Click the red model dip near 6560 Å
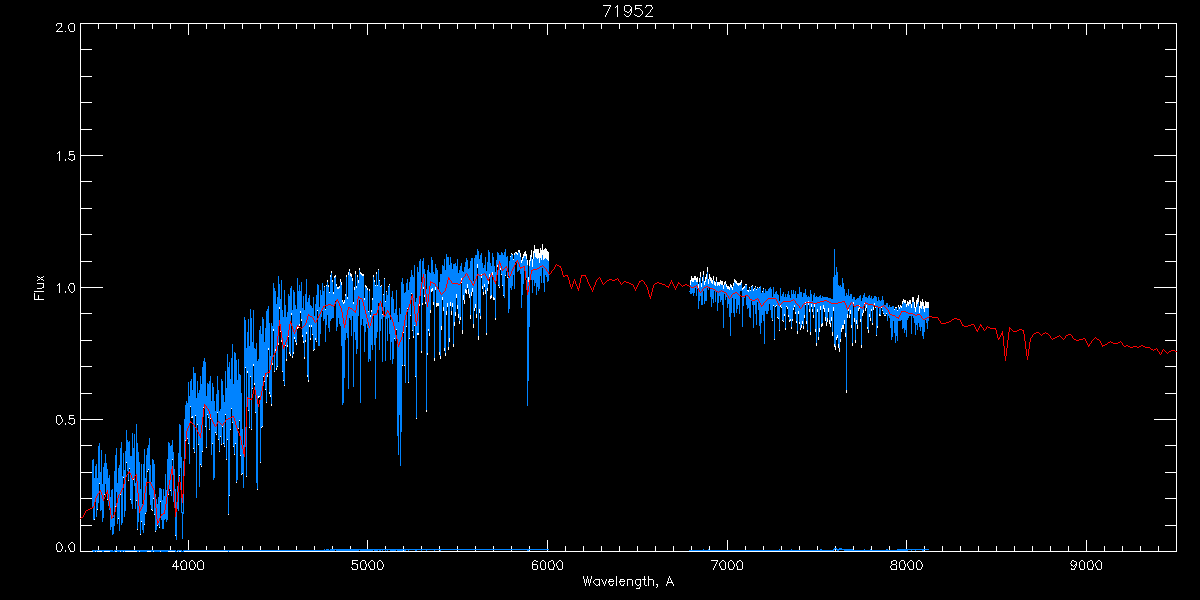The image size is (1200, 600). point(651,291)
